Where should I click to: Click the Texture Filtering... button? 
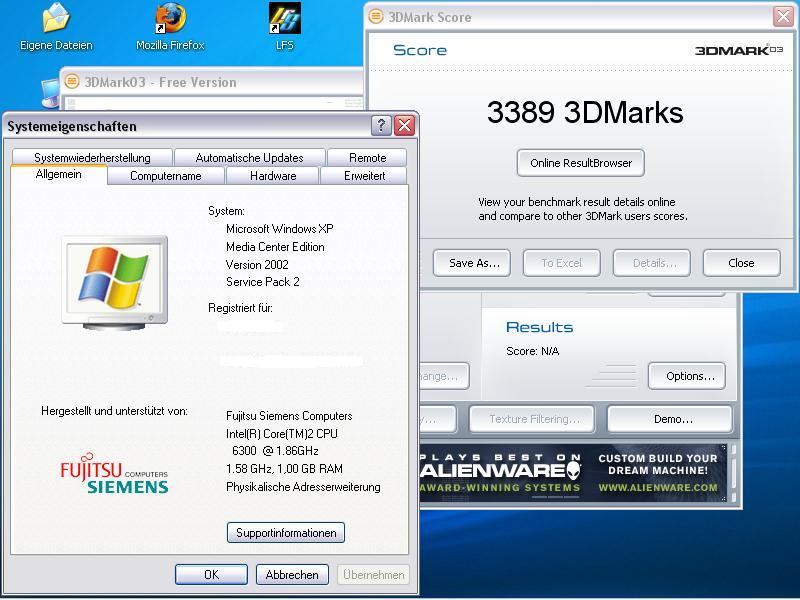[x=532, y=419]
